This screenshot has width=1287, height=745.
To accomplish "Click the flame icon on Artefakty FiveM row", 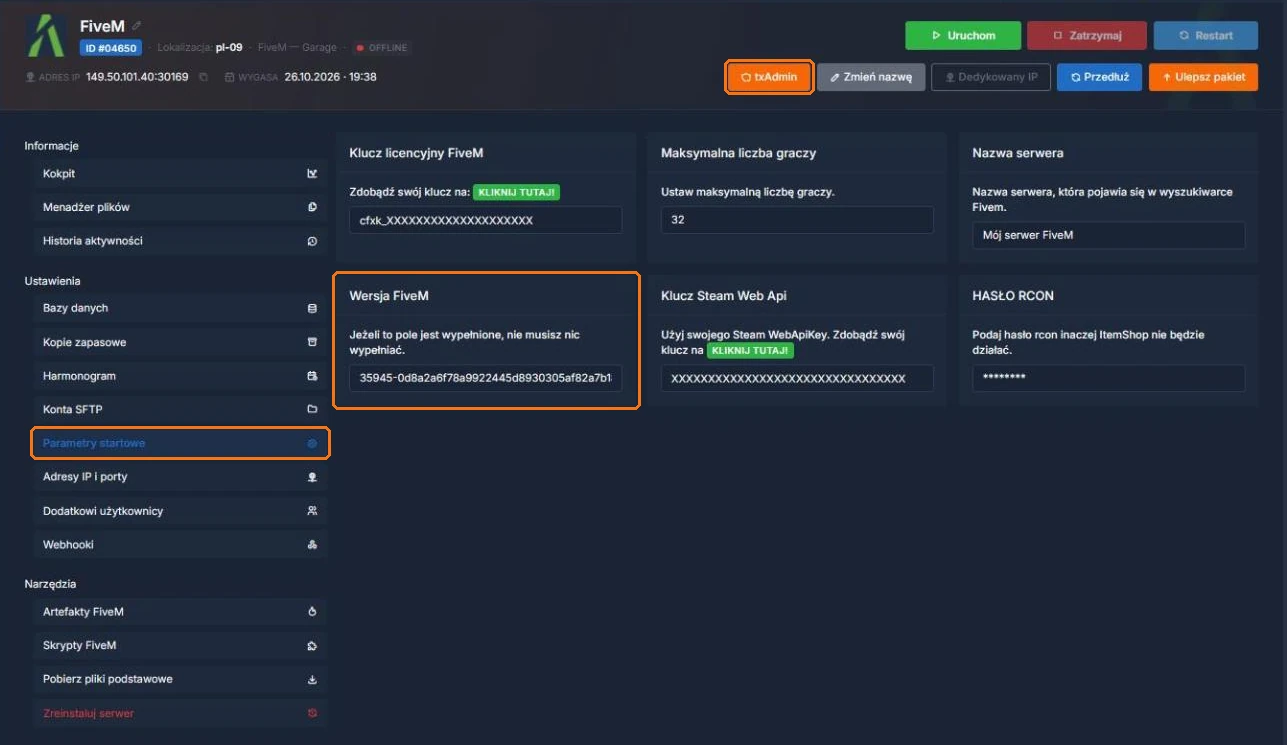I will [x=312, y=612].
